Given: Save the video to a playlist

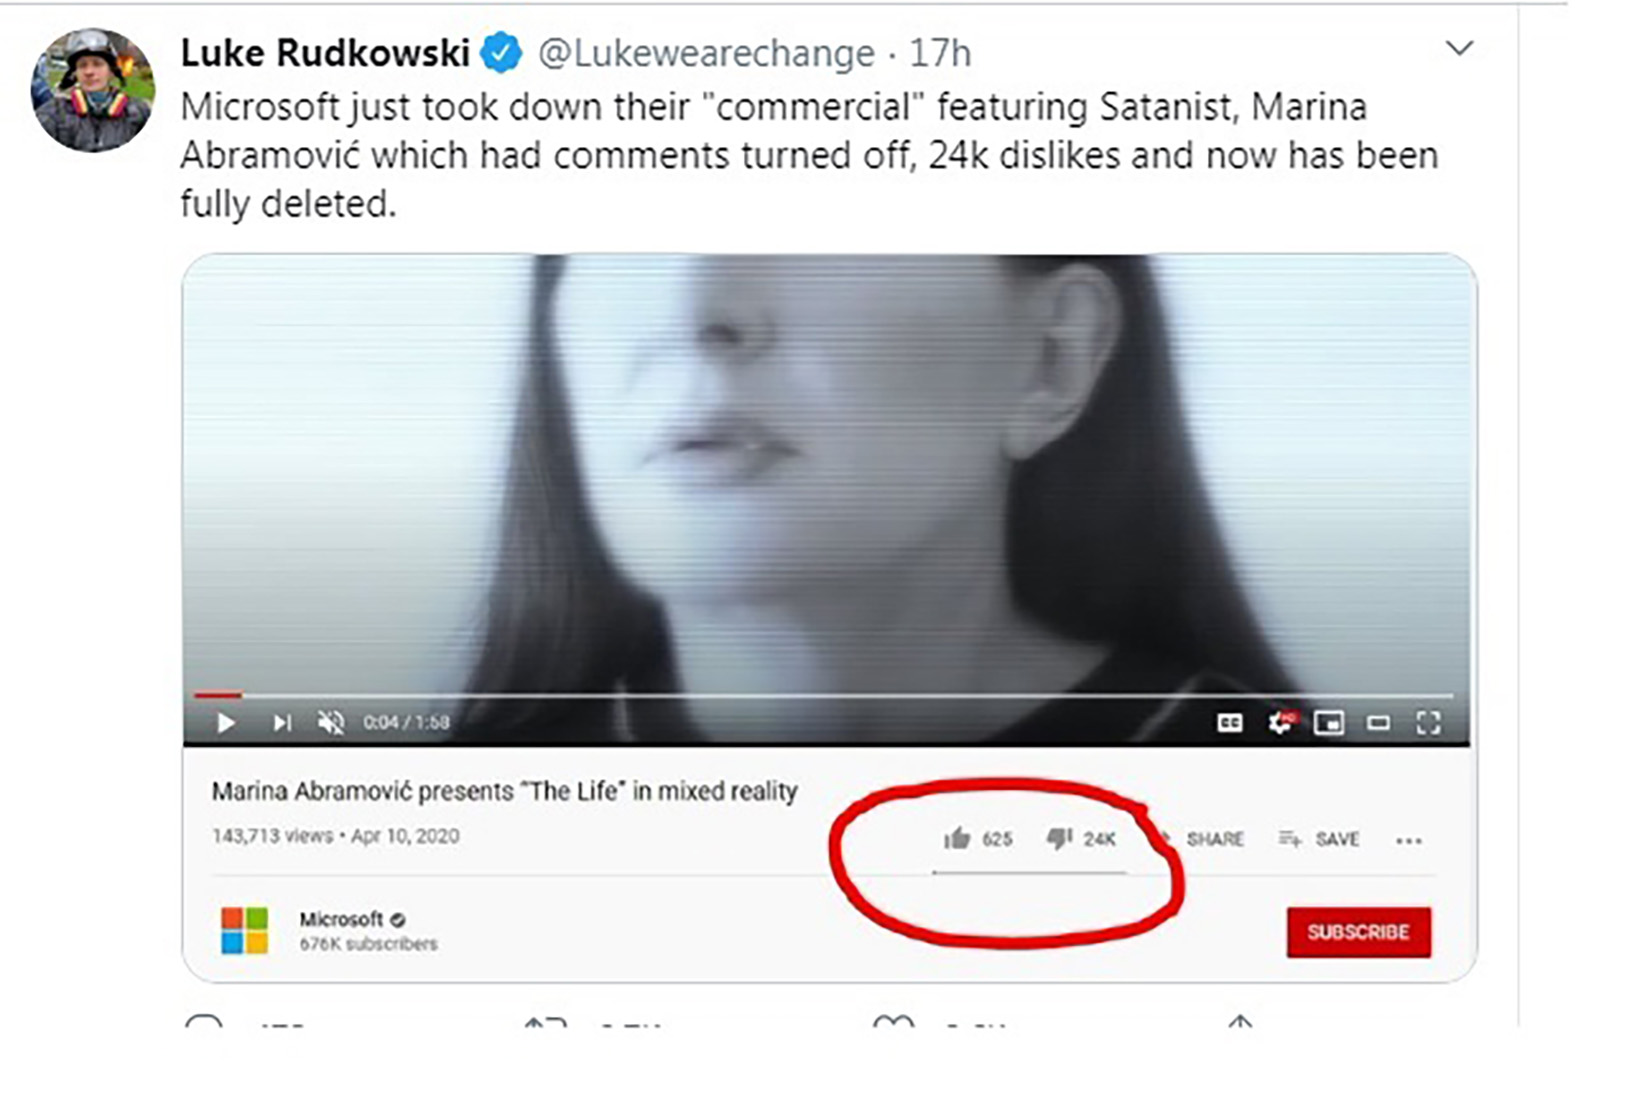Looking at the screenshot, I should (1320, 839).
